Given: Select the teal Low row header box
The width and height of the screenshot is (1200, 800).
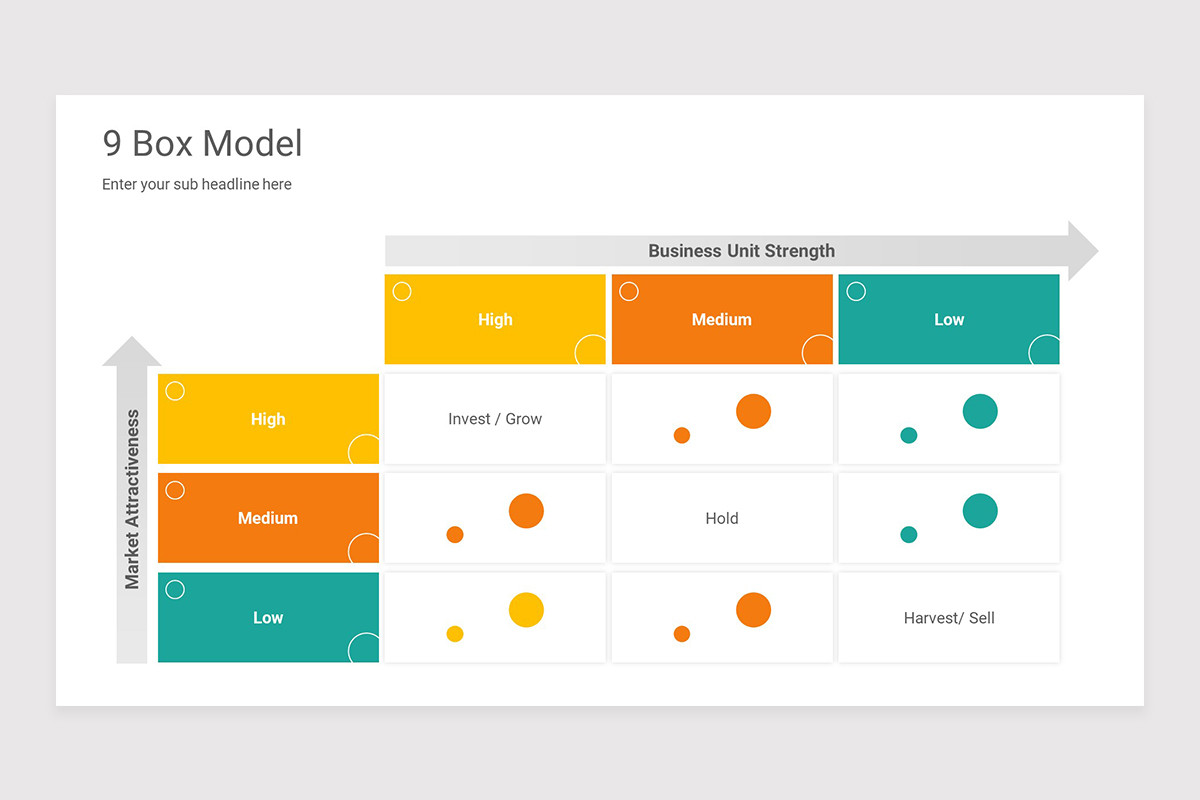Looking at the screenshot, I should [268, 617].
